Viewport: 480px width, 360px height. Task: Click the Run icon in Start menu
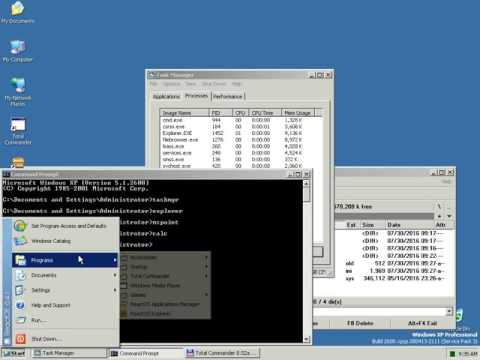tap(21, 320)
